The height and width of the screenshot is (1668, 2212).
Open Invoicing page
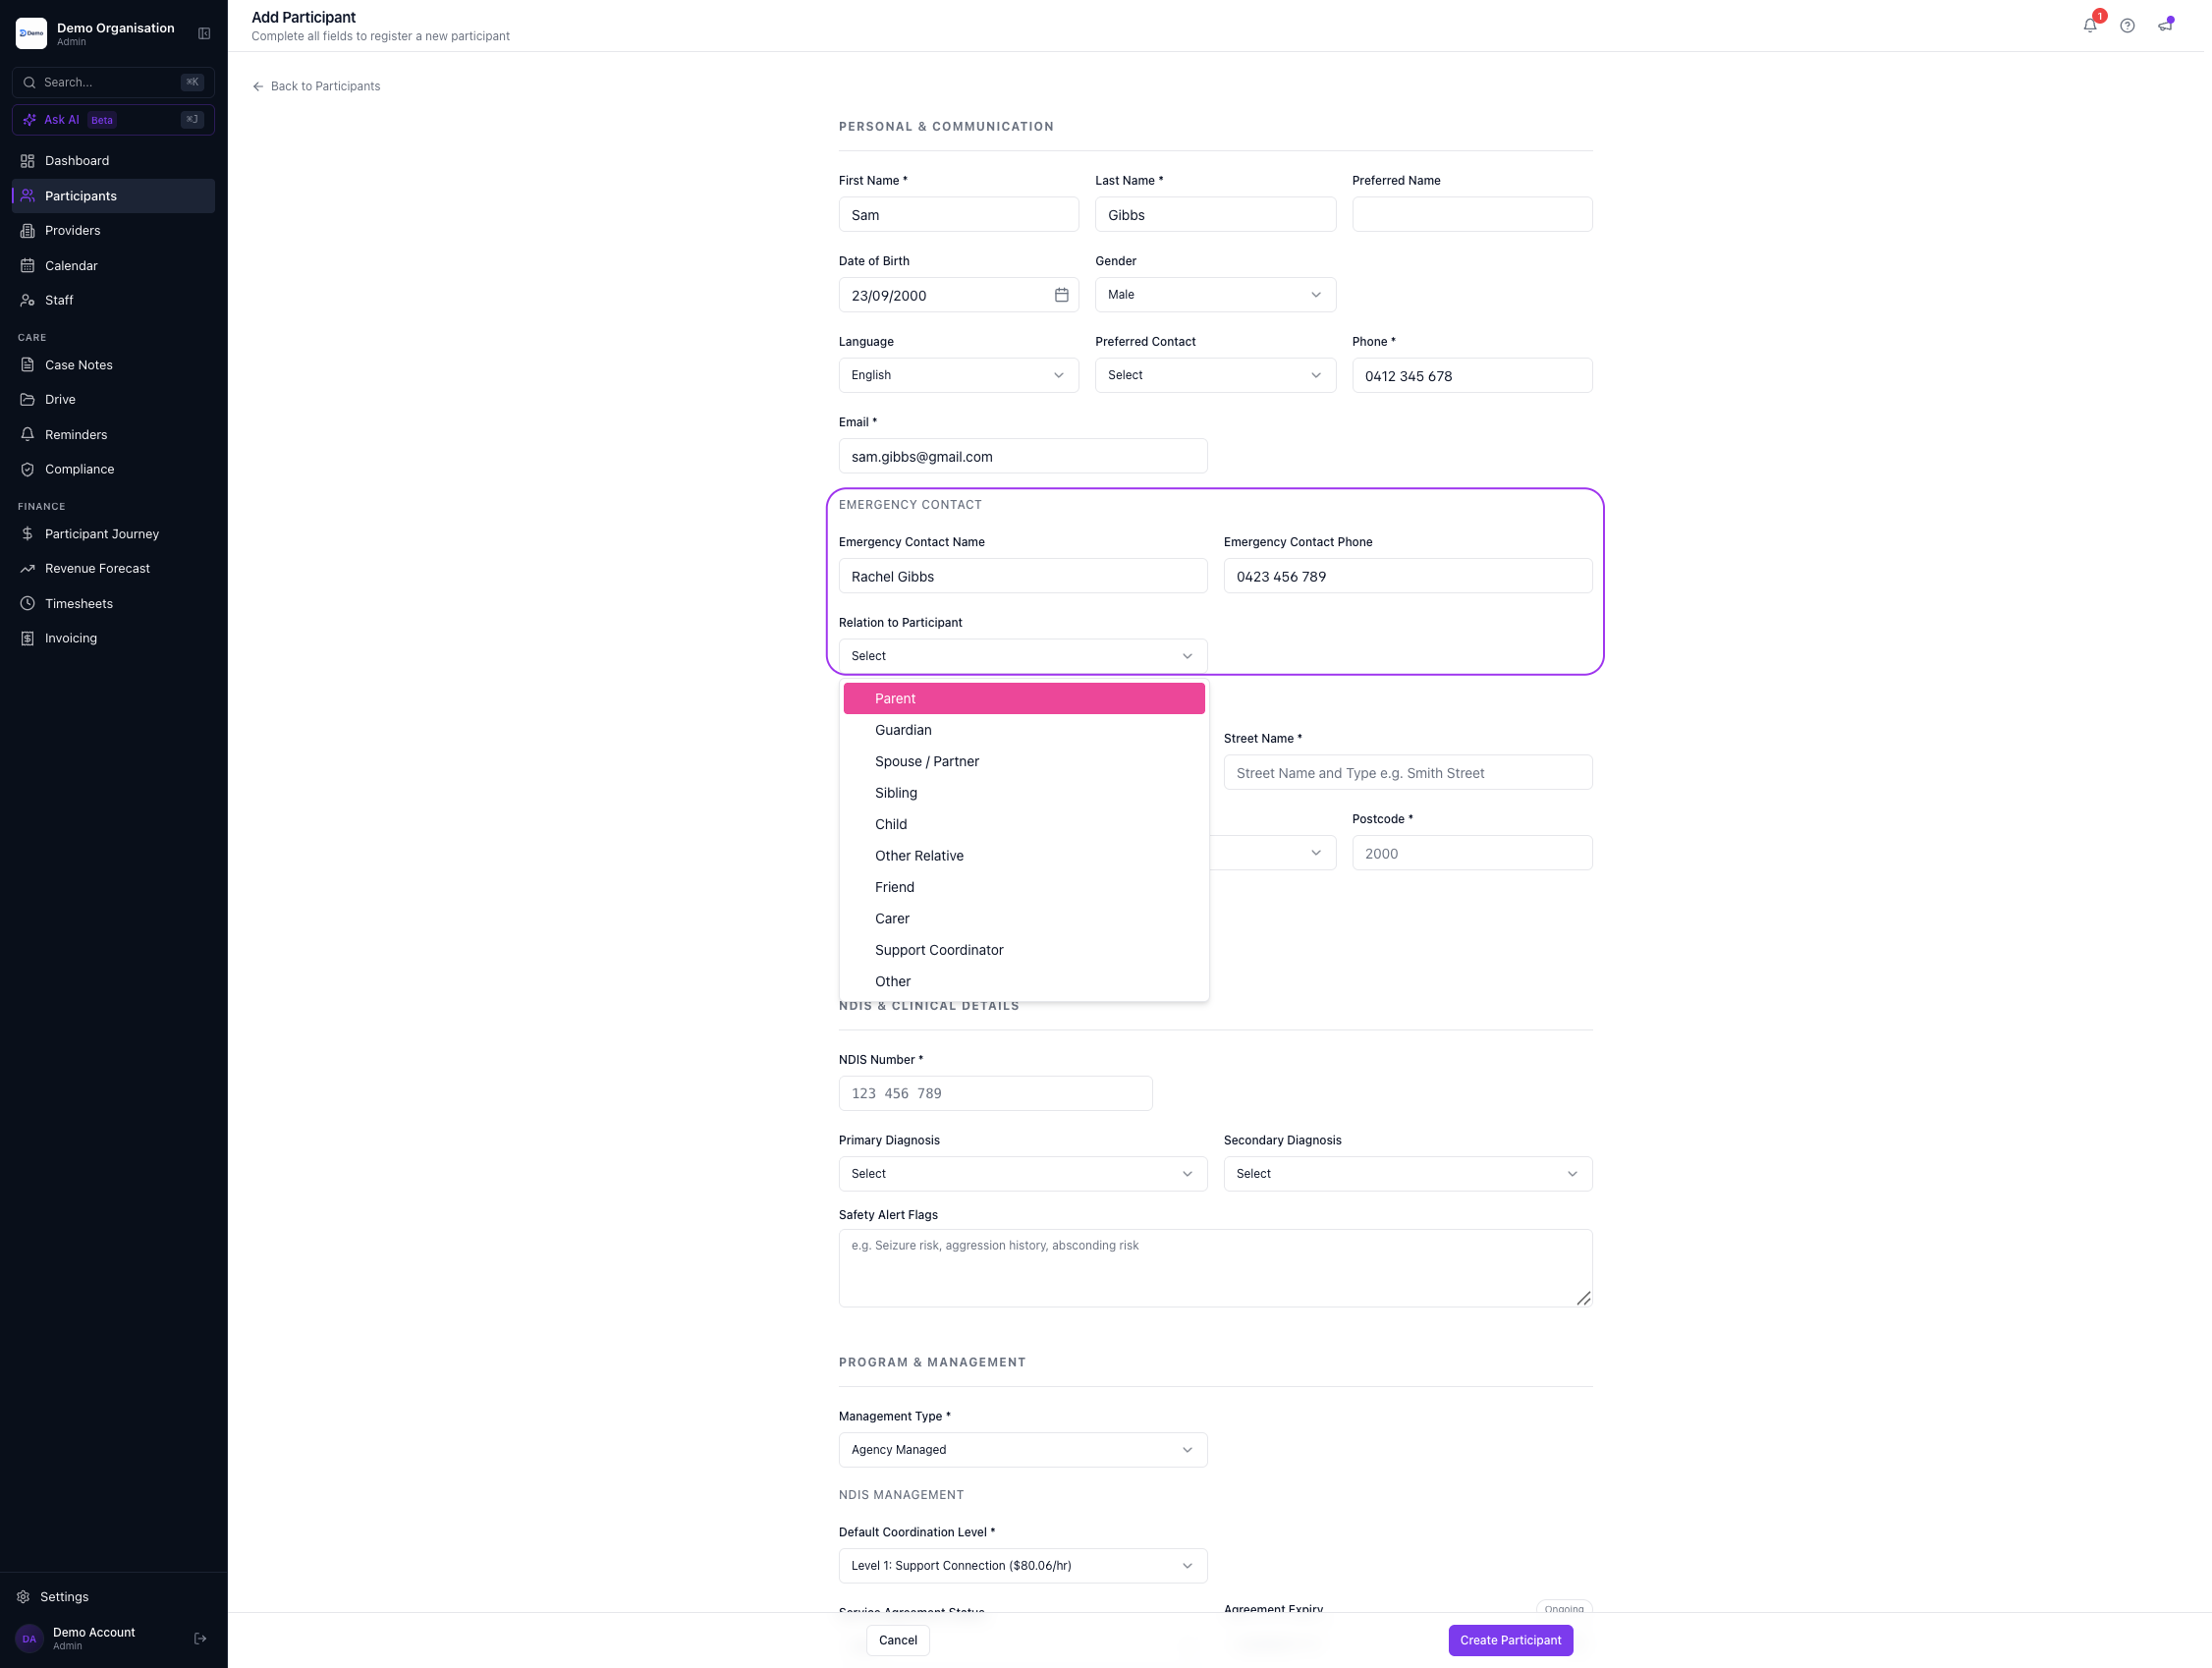113,638
